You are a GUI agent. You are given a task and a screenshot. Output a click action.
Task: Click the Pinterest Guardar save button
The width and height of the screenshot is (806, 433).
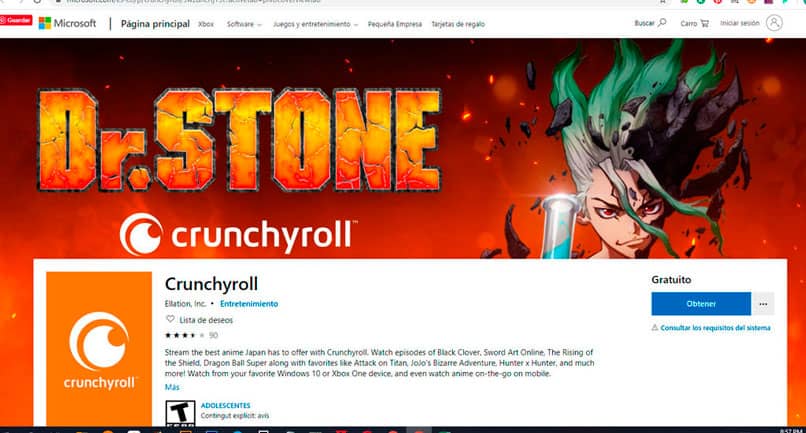coord(16,20)
